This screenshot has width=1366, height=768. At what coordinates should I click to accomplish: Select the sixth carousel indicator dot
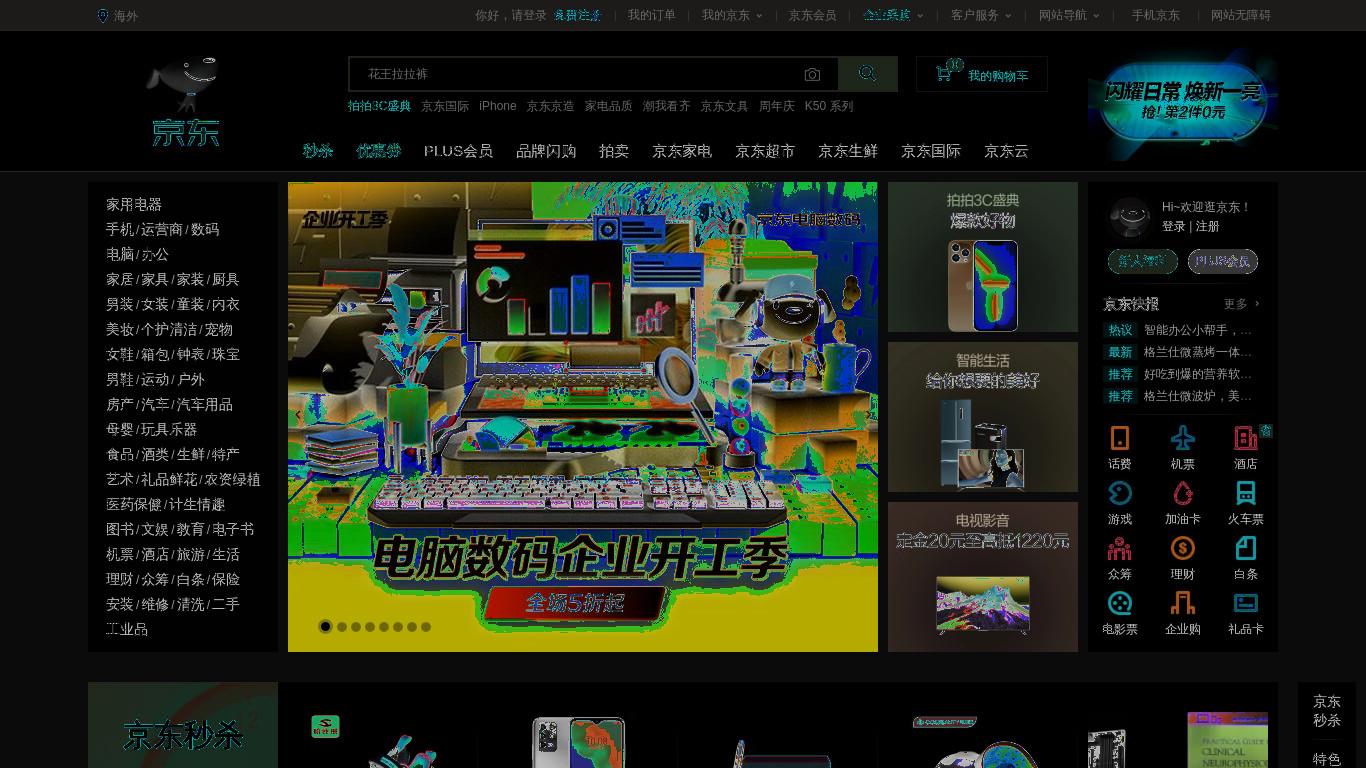click(398, 627)
